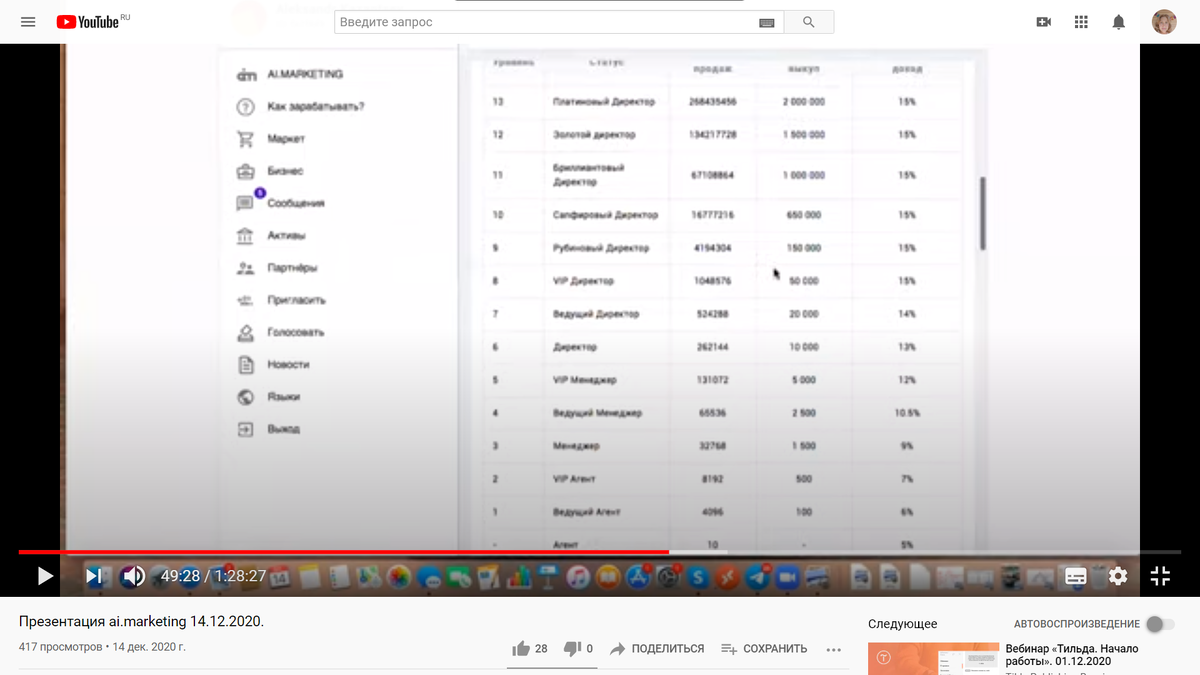Click the magnifier search button
The height and width of the screenshot is (675, 1200).
(809, 22)
